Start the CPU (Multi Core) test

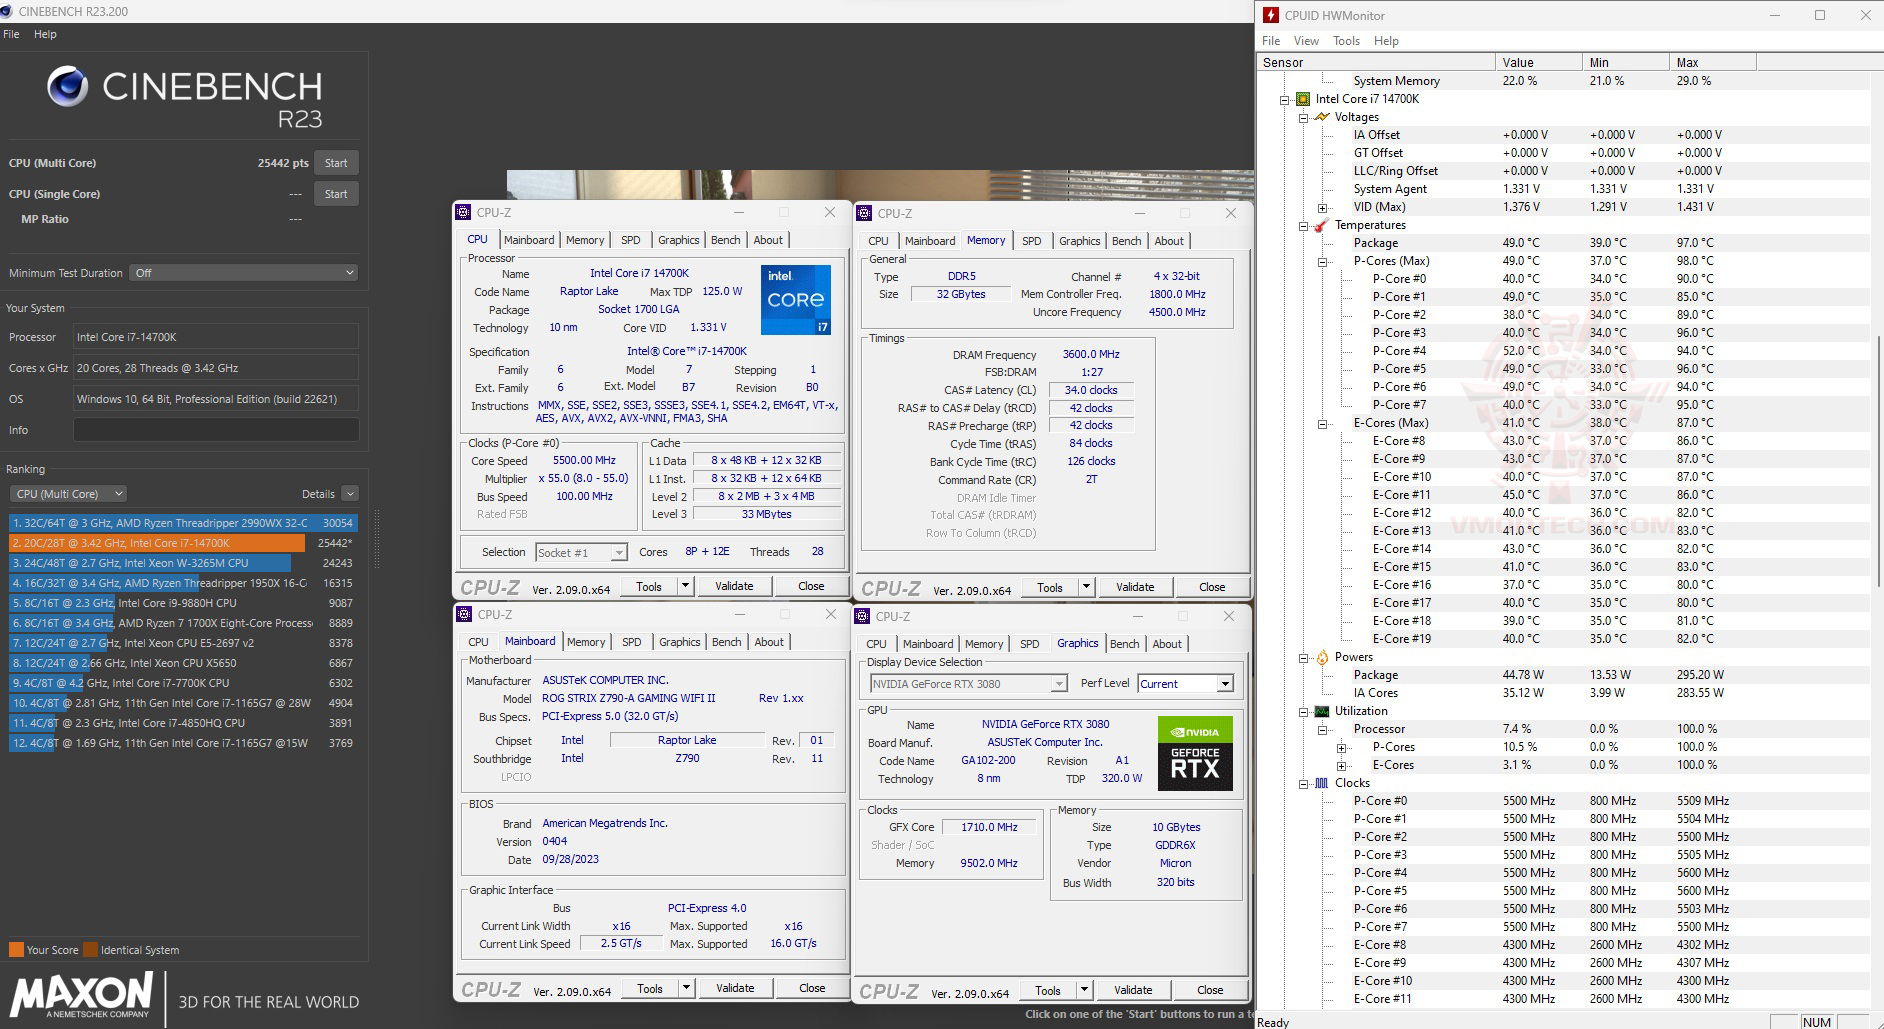tap(336, 163)
